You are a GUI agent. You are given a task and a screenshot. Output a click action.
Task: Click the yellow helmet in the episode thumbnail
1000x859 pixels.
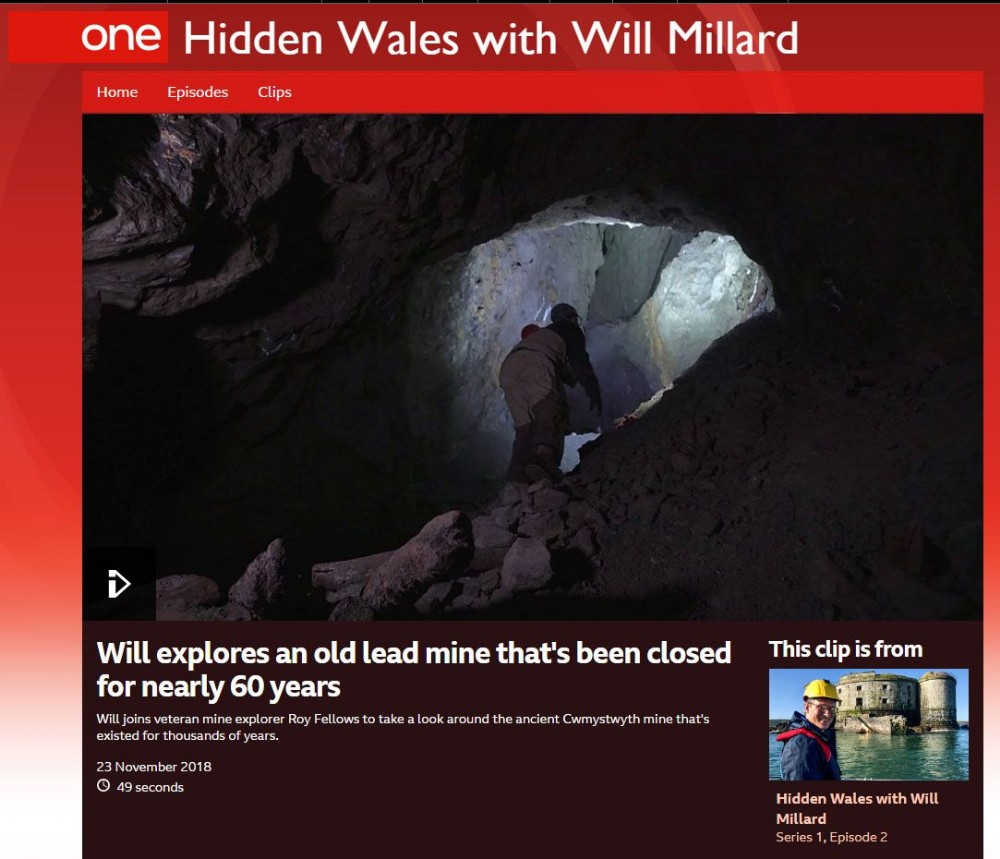tap(821, 690)
